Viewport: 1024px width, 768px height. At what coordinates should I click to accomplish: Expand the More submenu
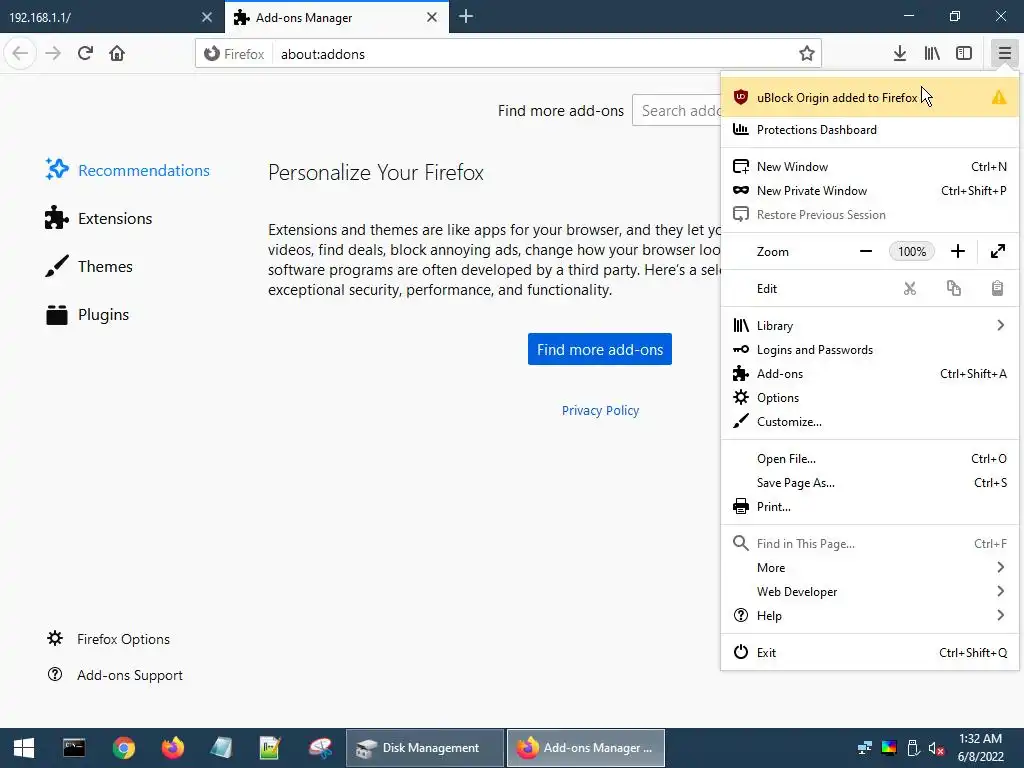870,568
